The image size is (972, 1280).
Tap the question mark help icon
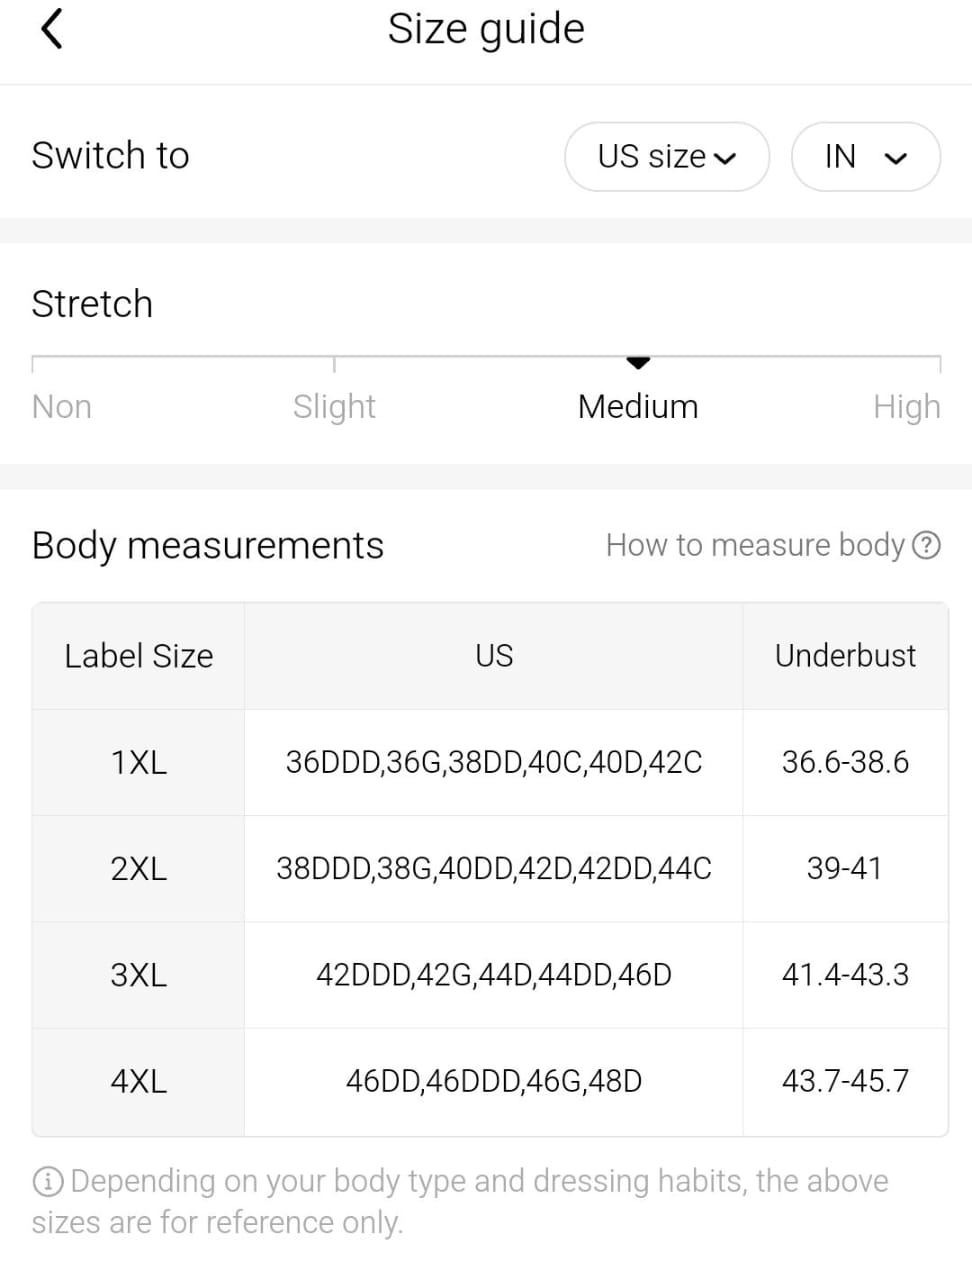click(928, 545)
